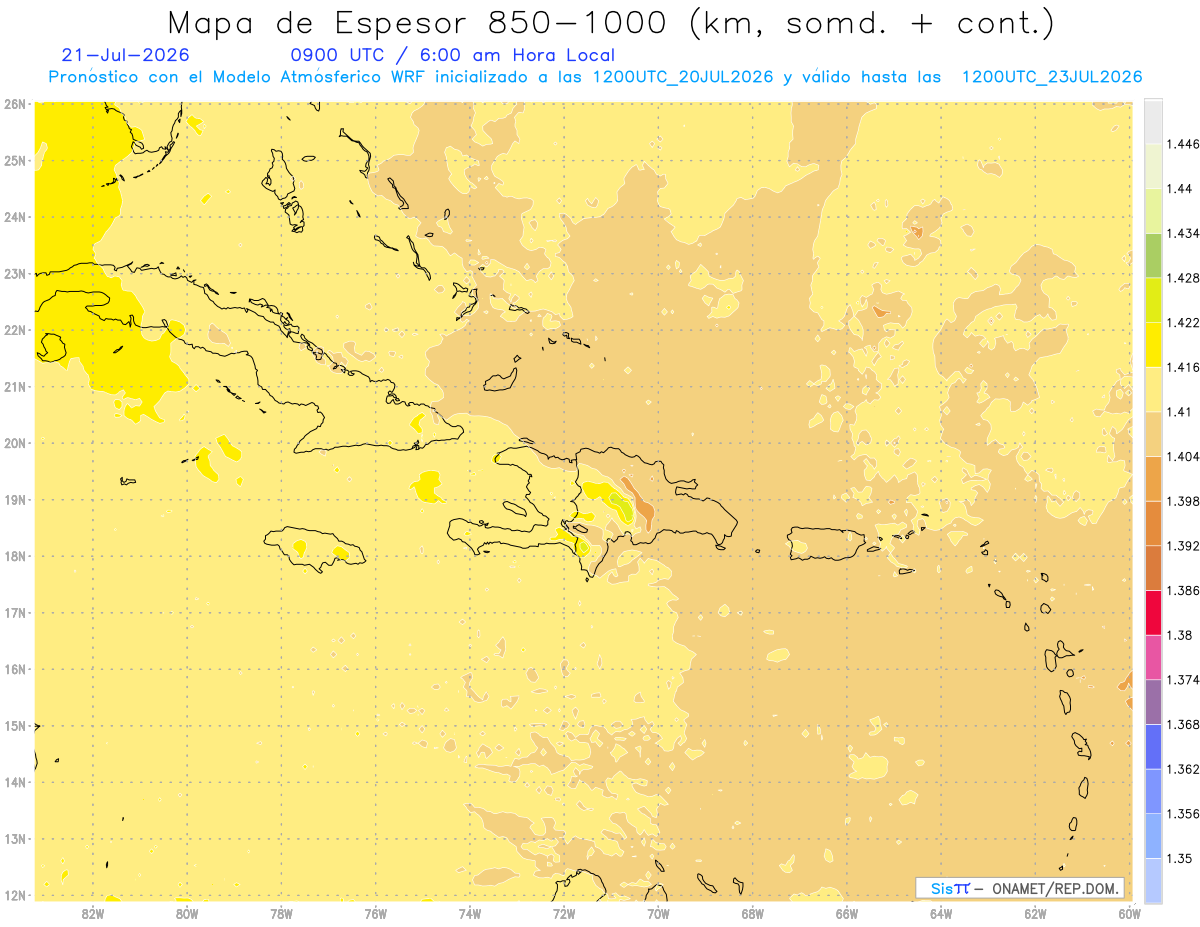Select the date text '21-Jul-2026'
The height and width of the screenshot is (927, 1200).
pos(126,55)
